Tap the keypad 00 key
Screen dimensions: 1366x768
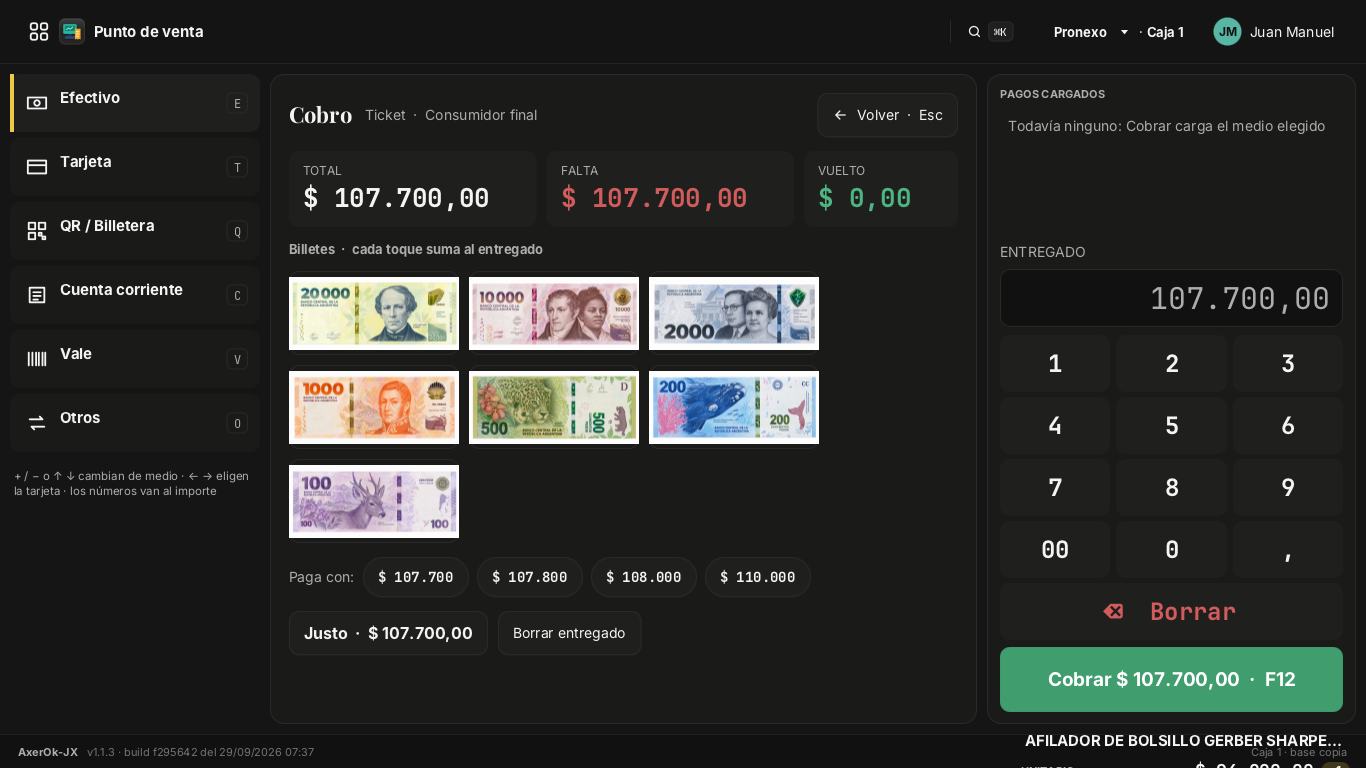1055,550
